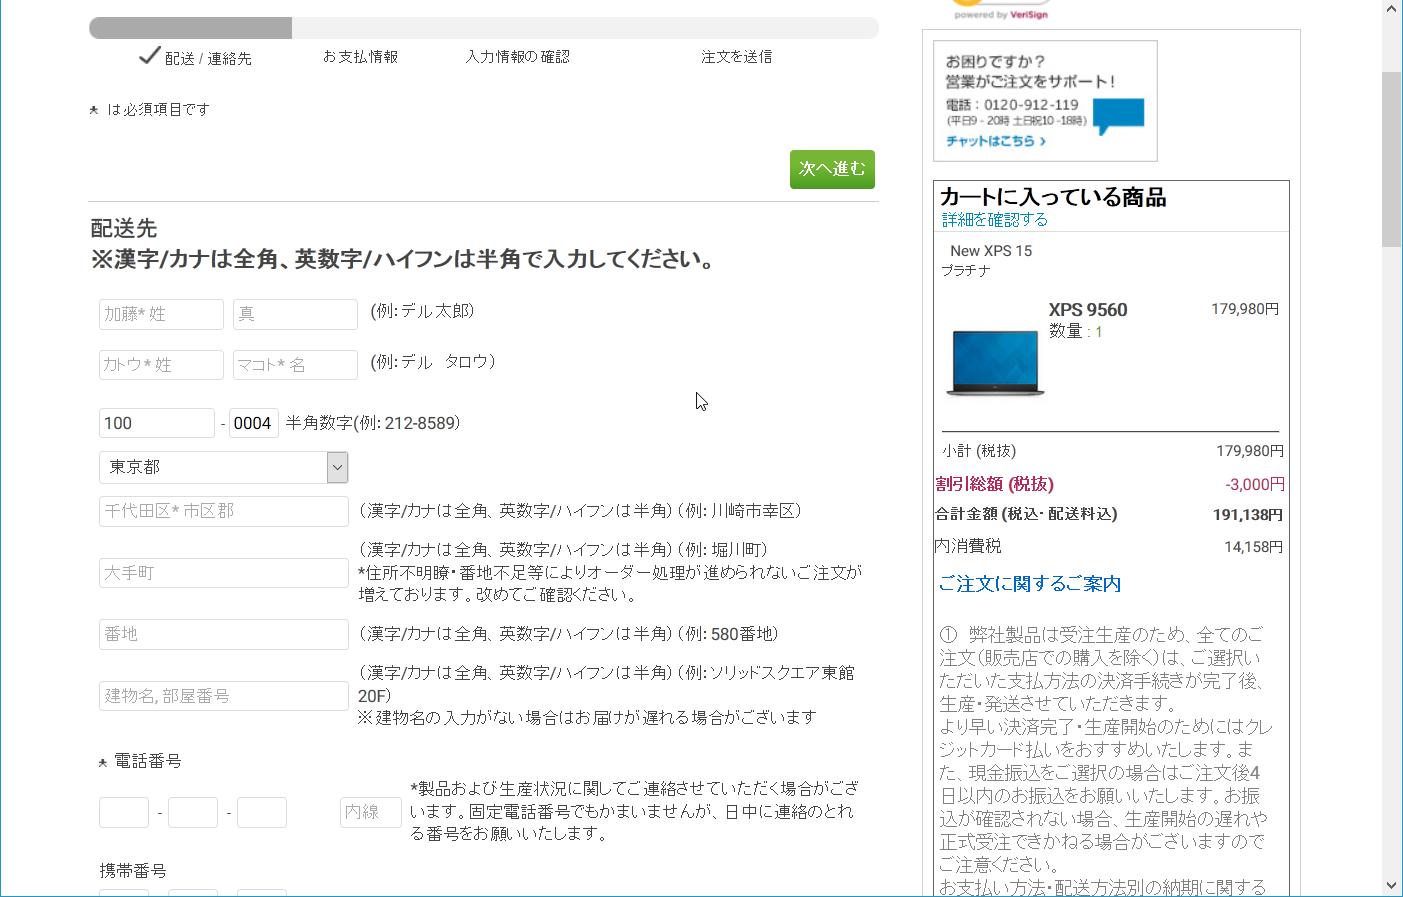Click the second phone number box
1403x897 pixels.
click(193, 812)
